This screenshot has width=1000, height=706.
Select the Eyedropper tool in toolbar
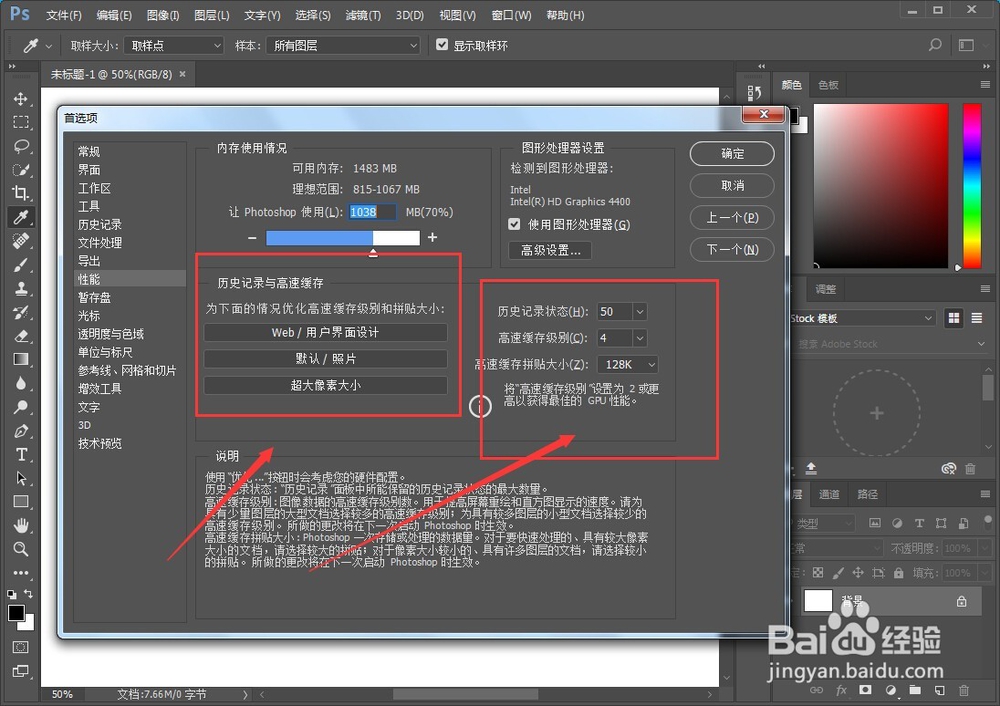20,217
